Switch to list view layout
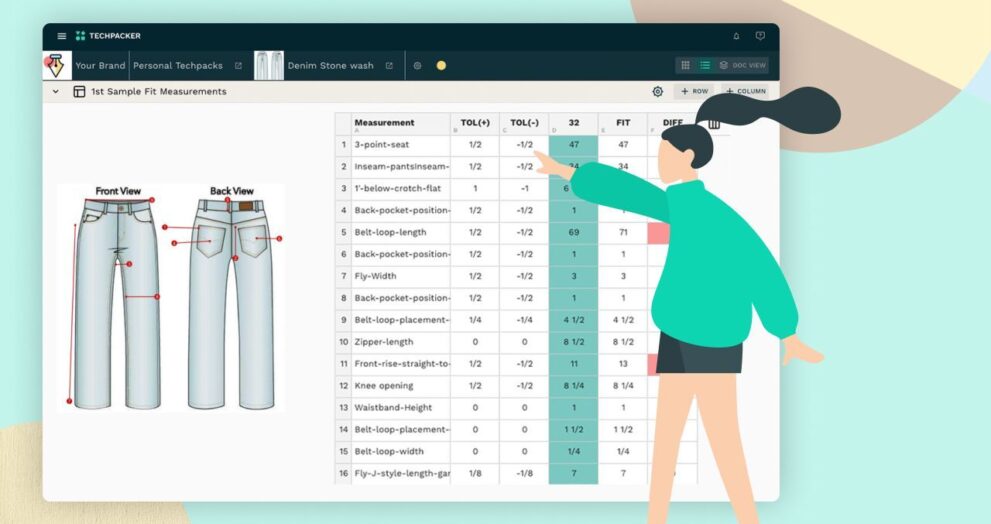Viewport: 991px width, 524px height. coord(705,65)
